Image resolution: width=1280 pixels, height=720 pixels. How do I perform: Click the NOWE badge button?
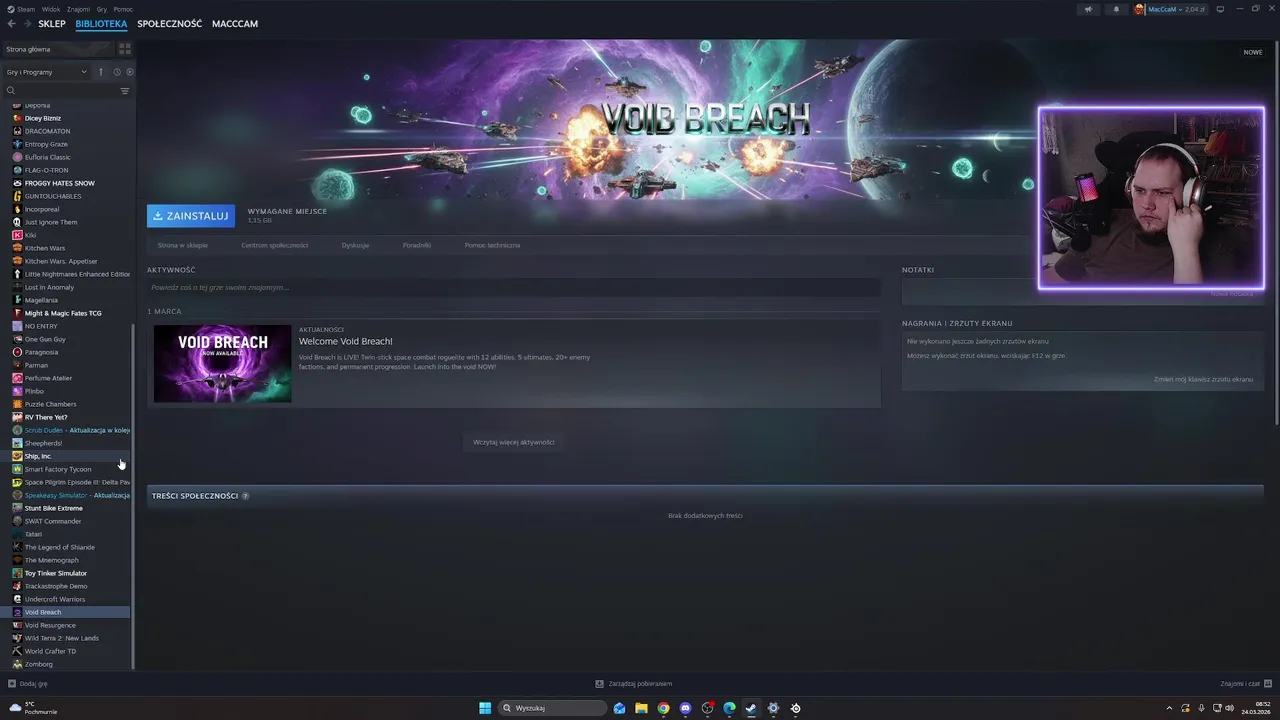tap(1253, 52)
